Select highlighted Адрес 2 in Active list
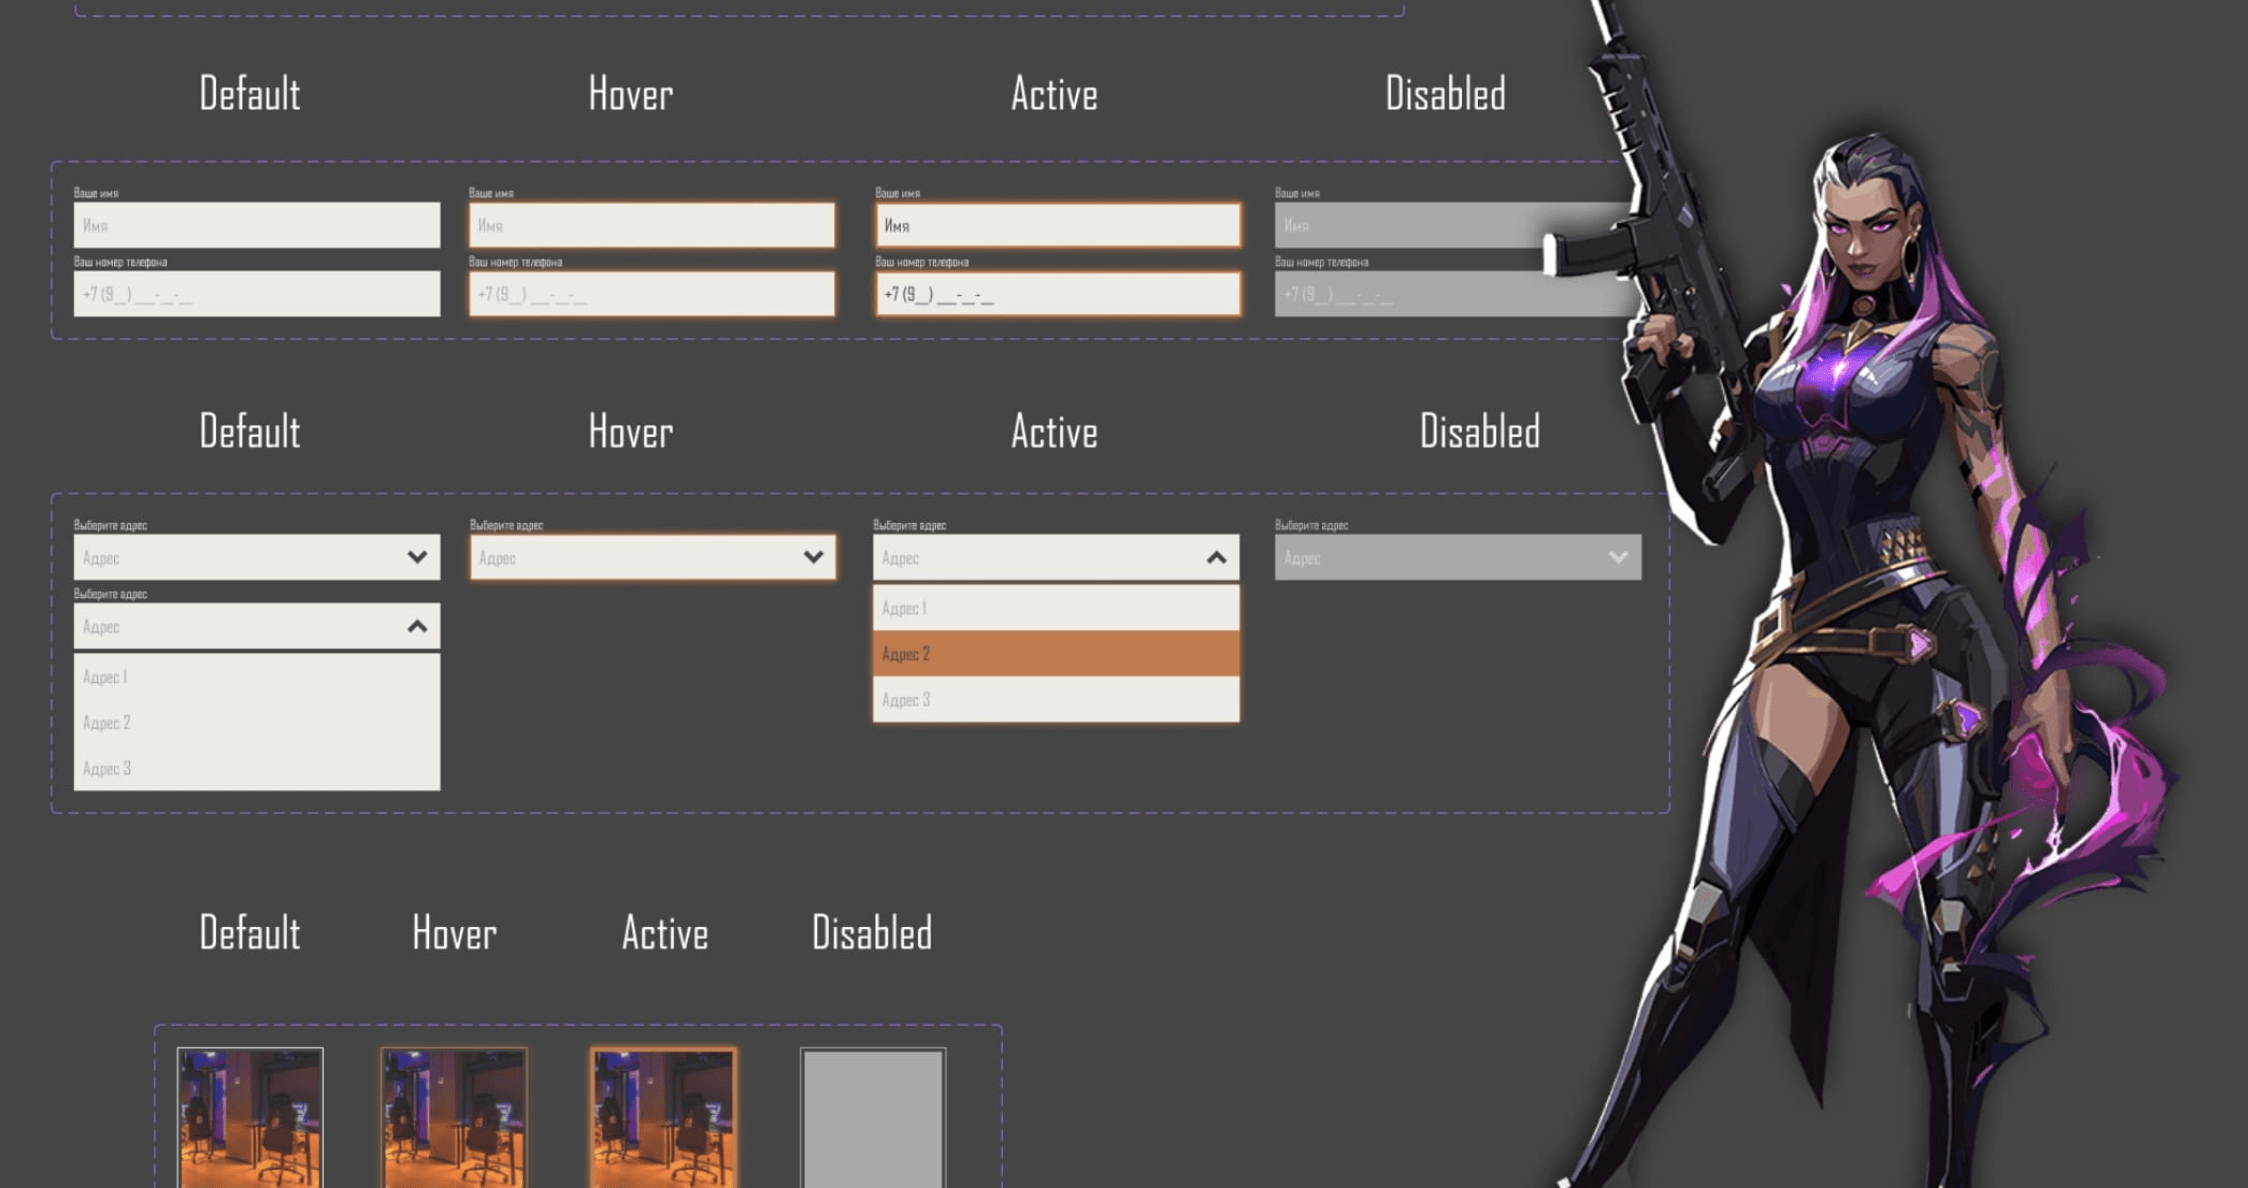This screenshot has height=1188, width=2248. point(1055,654)
